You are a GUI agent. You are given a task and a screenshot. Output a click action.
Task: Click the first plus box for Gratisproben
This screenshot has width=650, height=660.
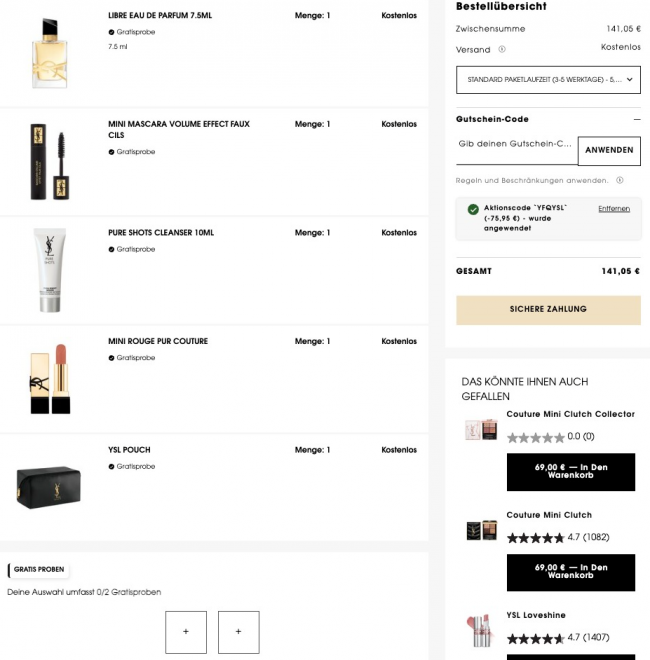(x=186, y=632)
